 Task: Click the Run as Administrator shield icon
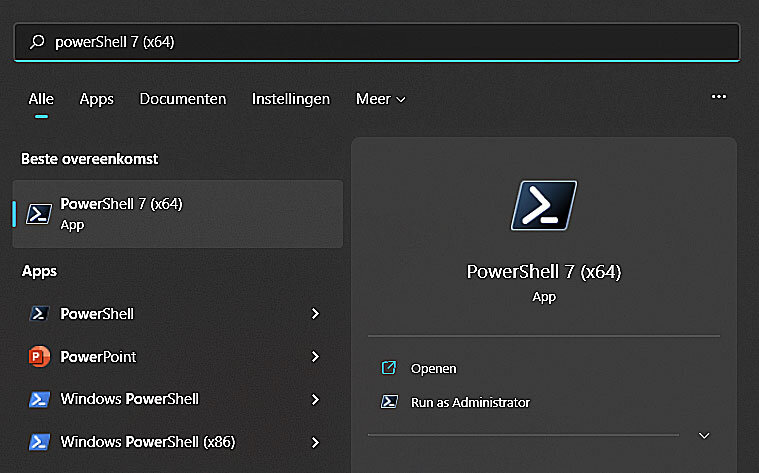(x=389, y=402)
